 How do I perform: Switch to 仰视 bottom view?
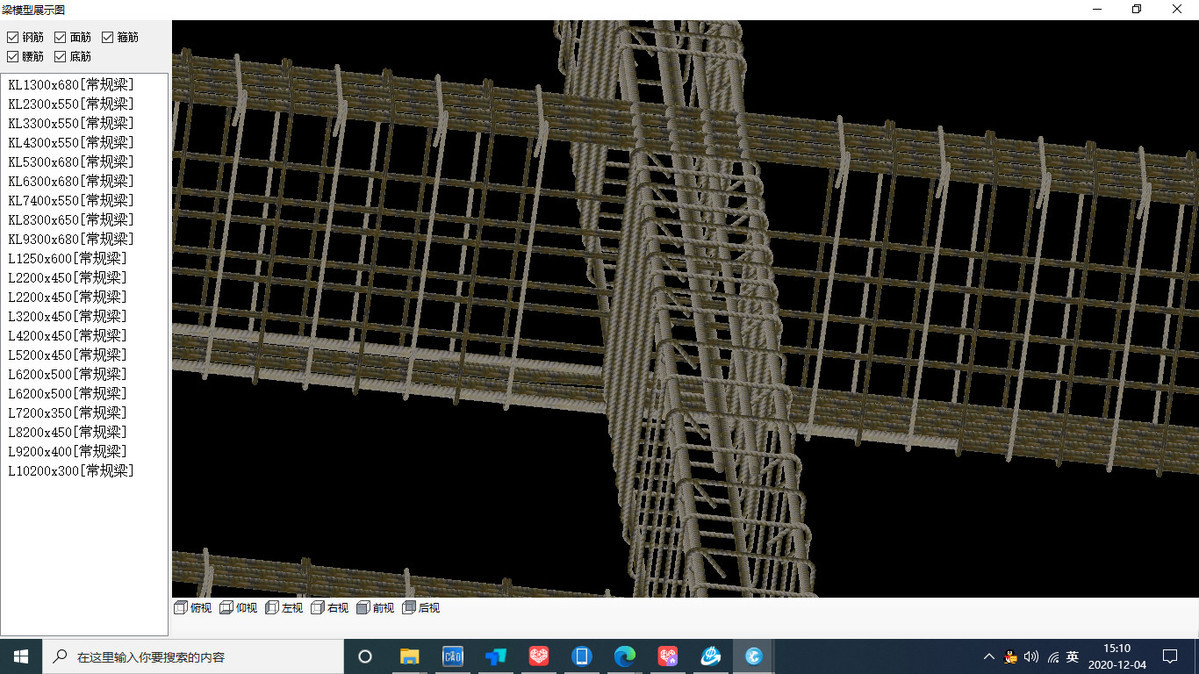click(239, 607)
